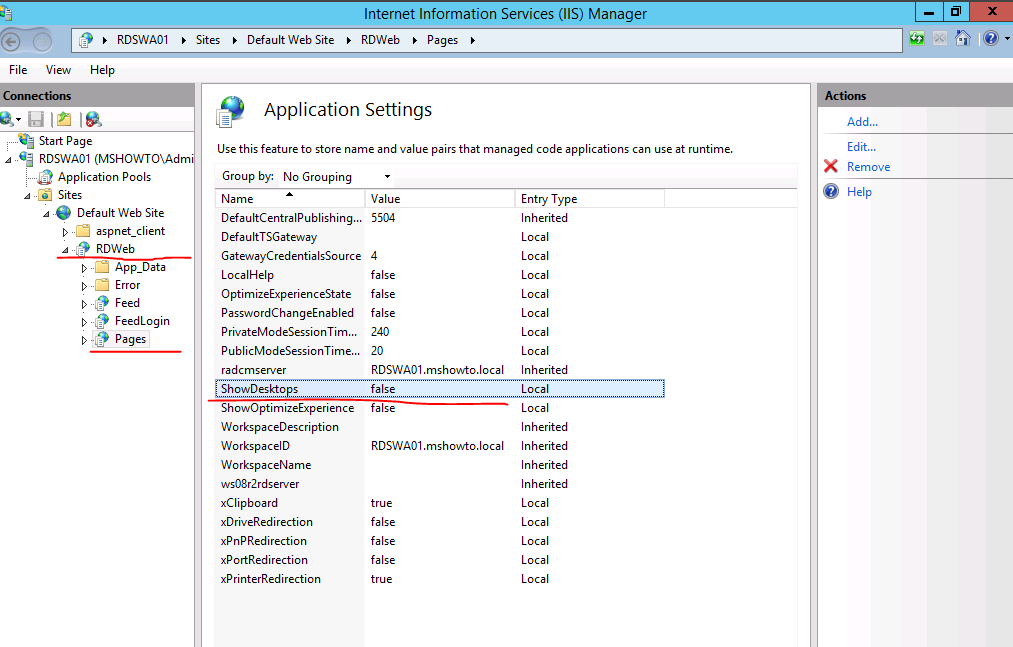Click the red X Remove icon

[831, 167]
